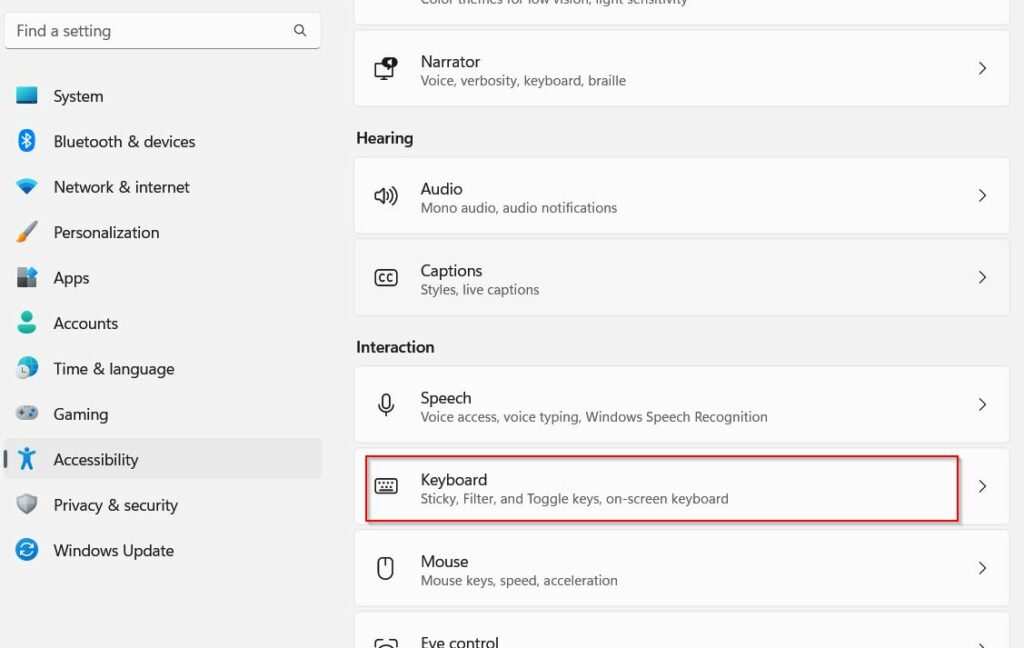Click the Bluetooth & devices icon
The width and height of the screenshot is (1024, 648).
pos(27,141)
